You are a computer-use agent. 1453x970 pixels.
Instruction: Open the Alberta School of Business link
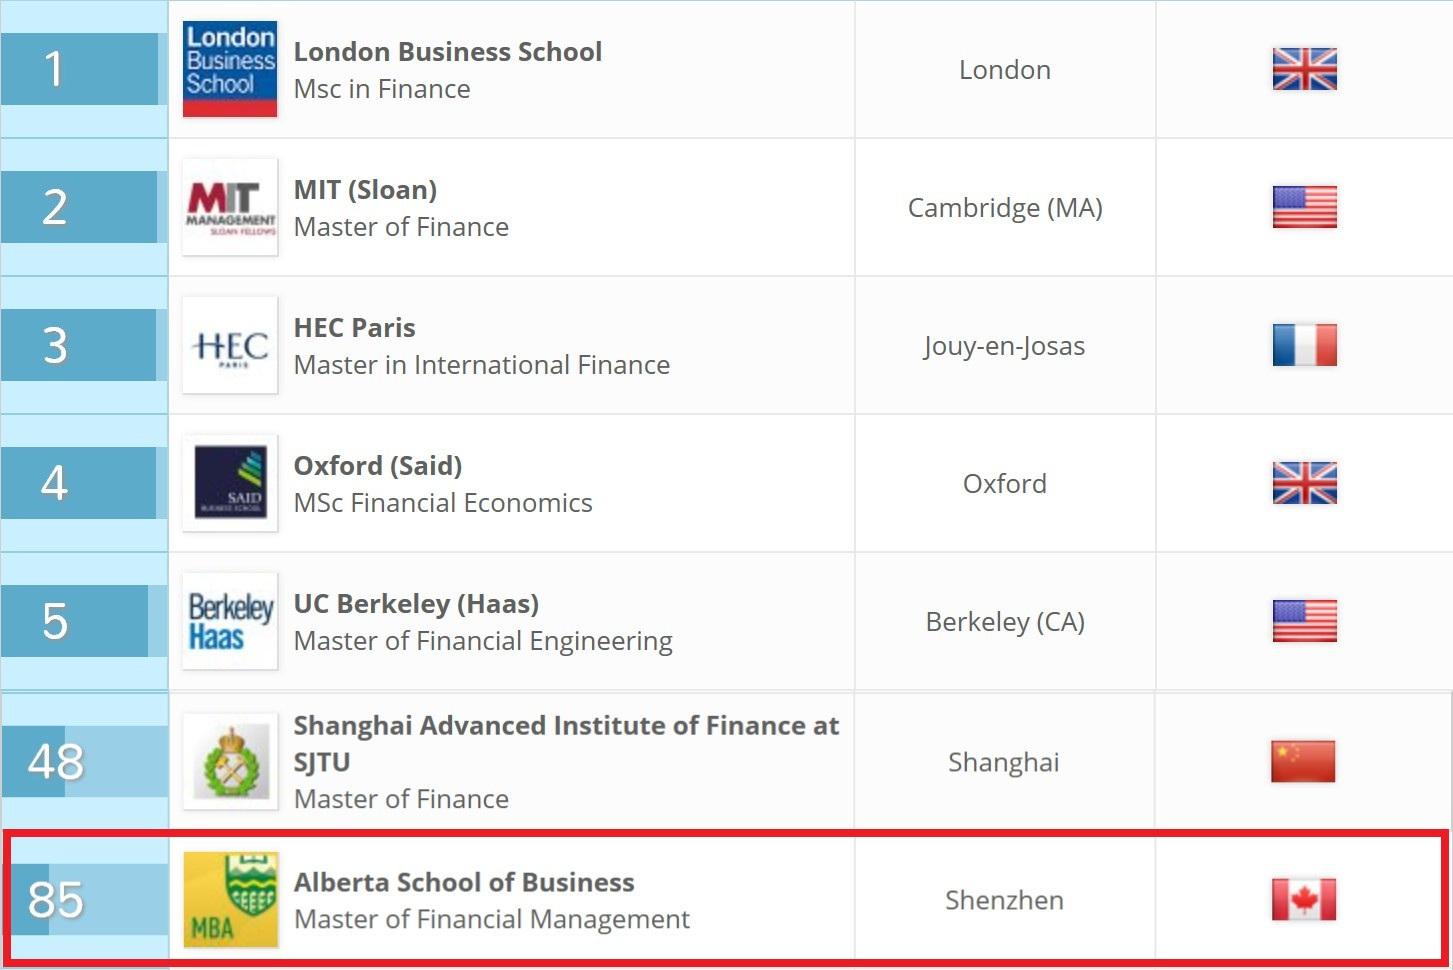[464, 882]
